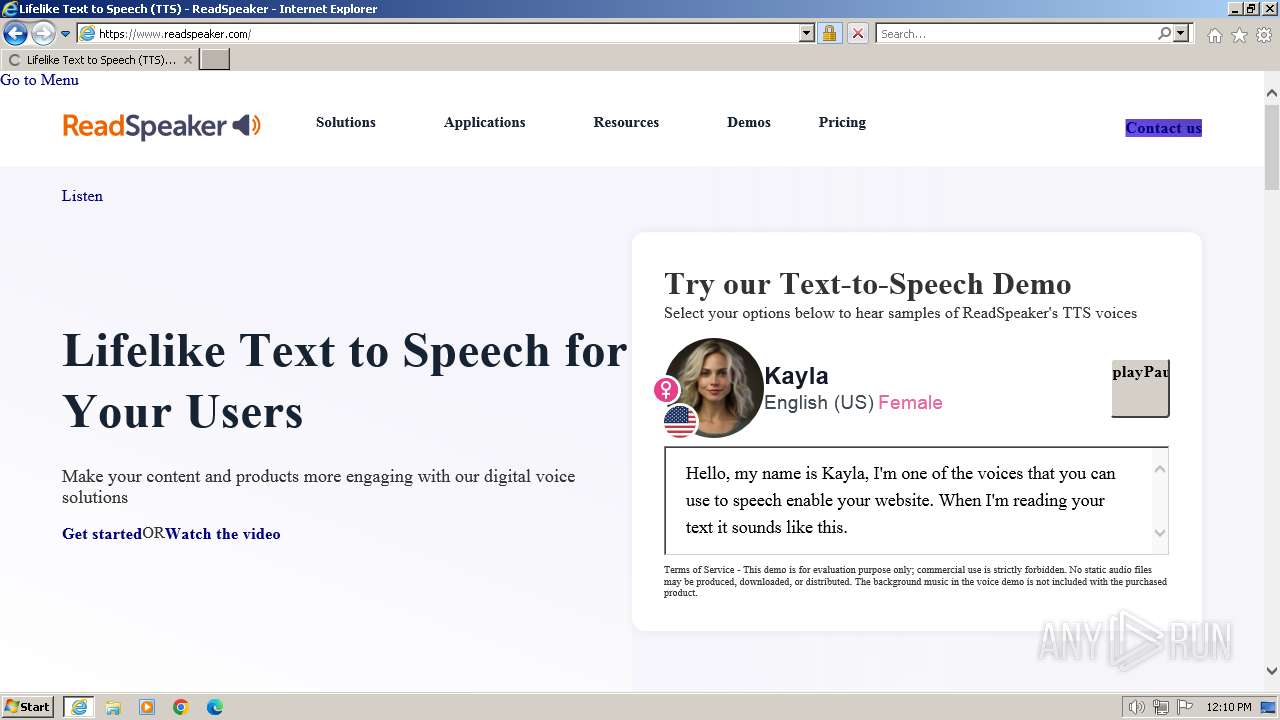This screenshot has width=1280, height=720.
Task: Click the Get started link
Action: point(102,534)
